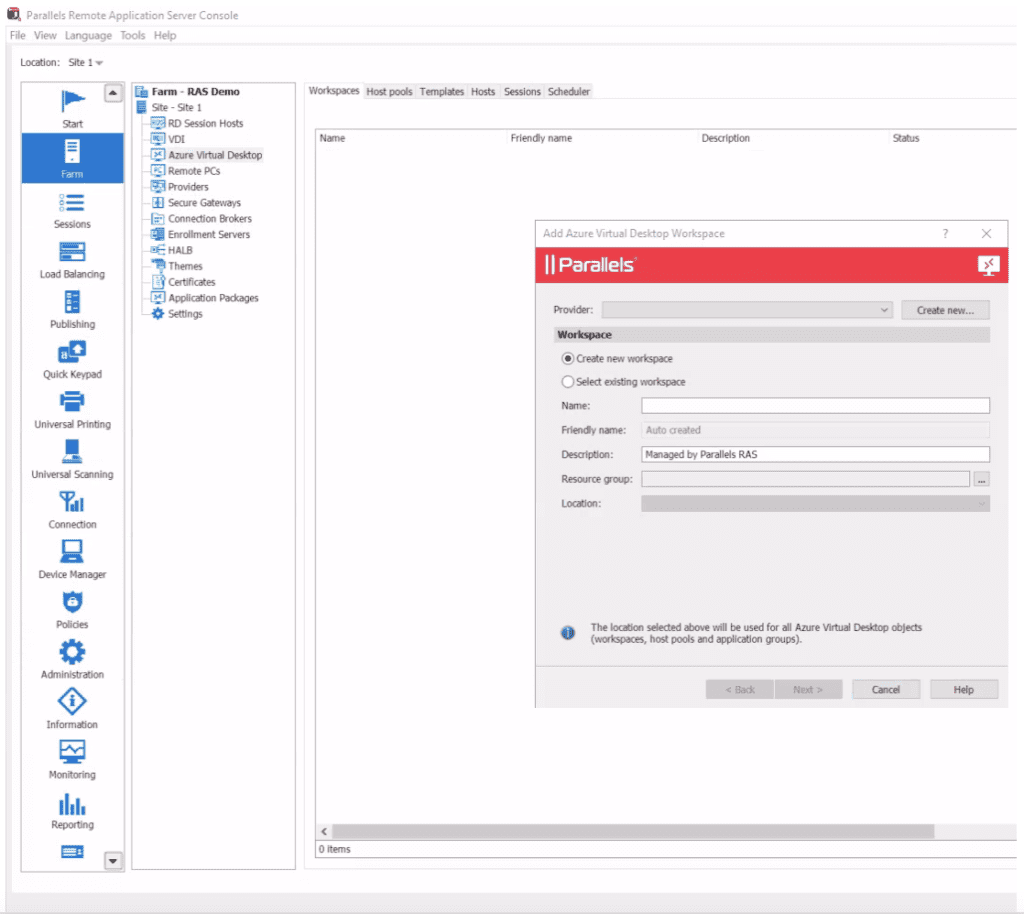Click in the Resource group field

point(805,480)
